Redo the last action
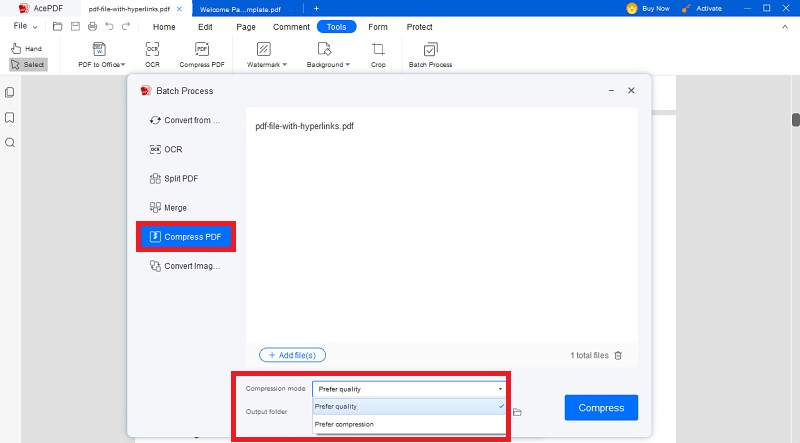Screen dimensions: 800x443 126,26
